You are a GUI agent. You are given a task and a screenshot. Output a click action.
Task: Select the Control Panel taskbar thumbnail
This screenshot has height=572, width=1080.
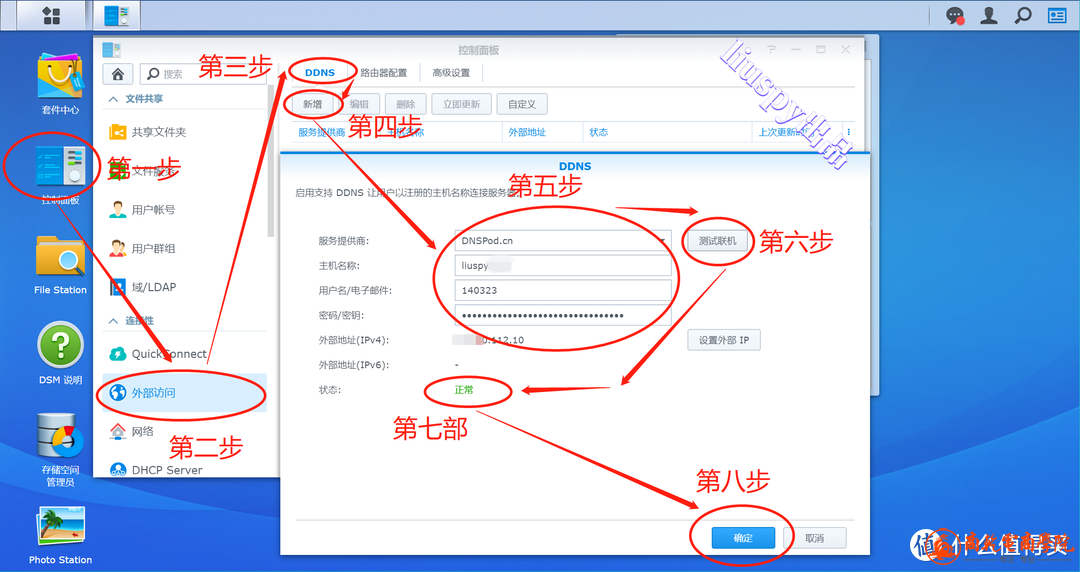[x=116, y=15]
